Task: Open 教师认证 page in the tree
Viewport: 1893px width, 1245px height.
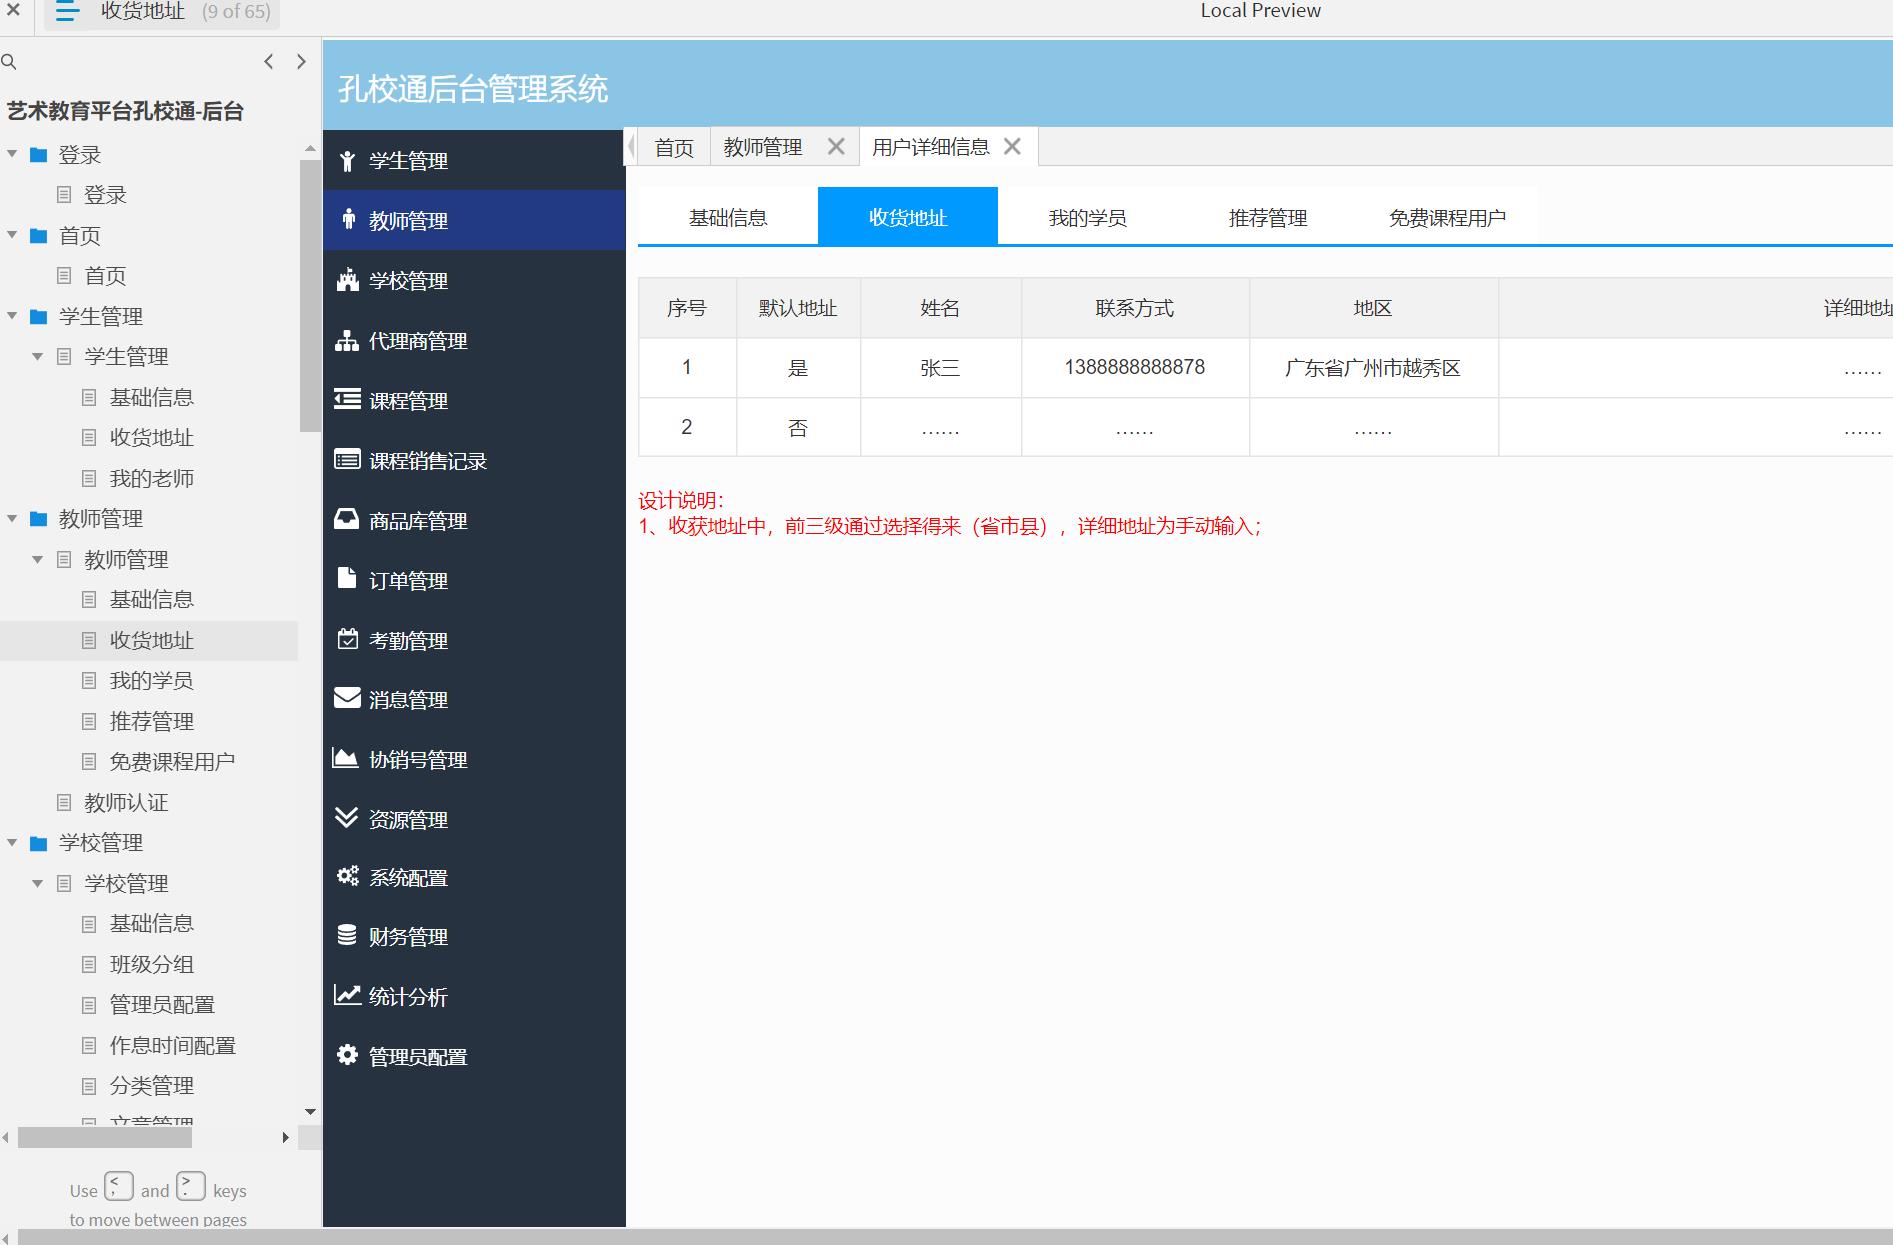Action: [x=126, y=803]
